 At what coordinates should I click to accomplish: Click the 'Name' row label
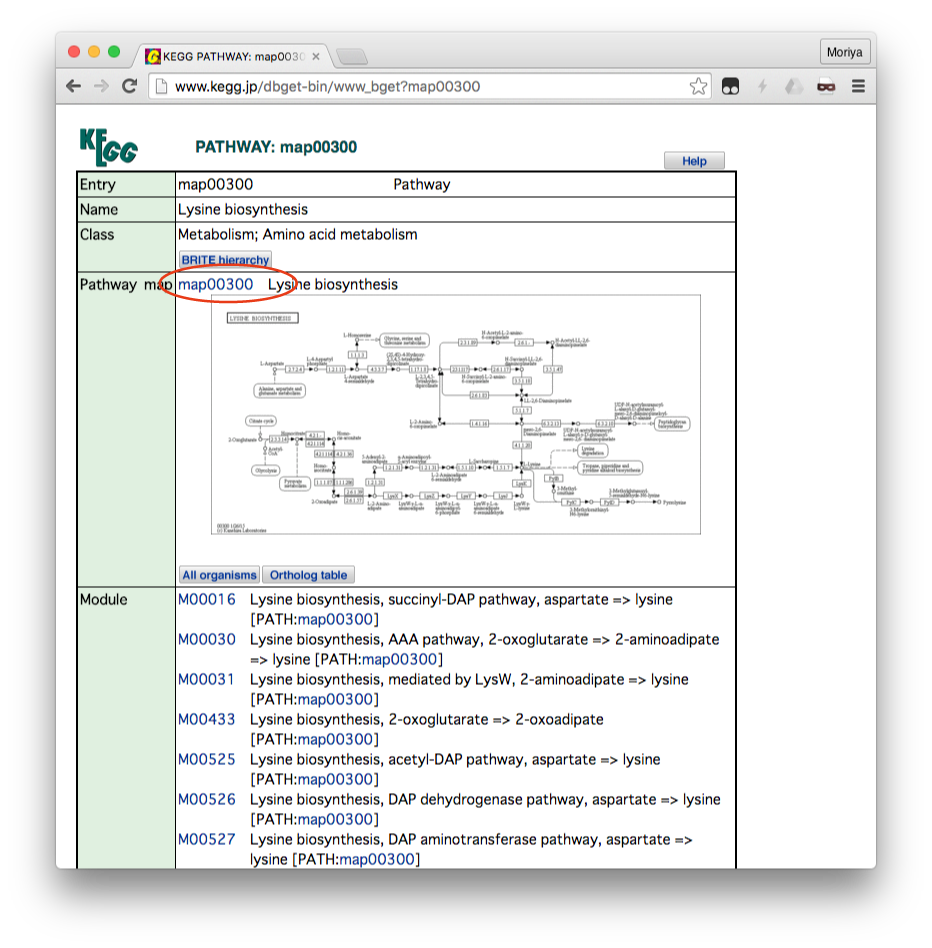[99, 209]
